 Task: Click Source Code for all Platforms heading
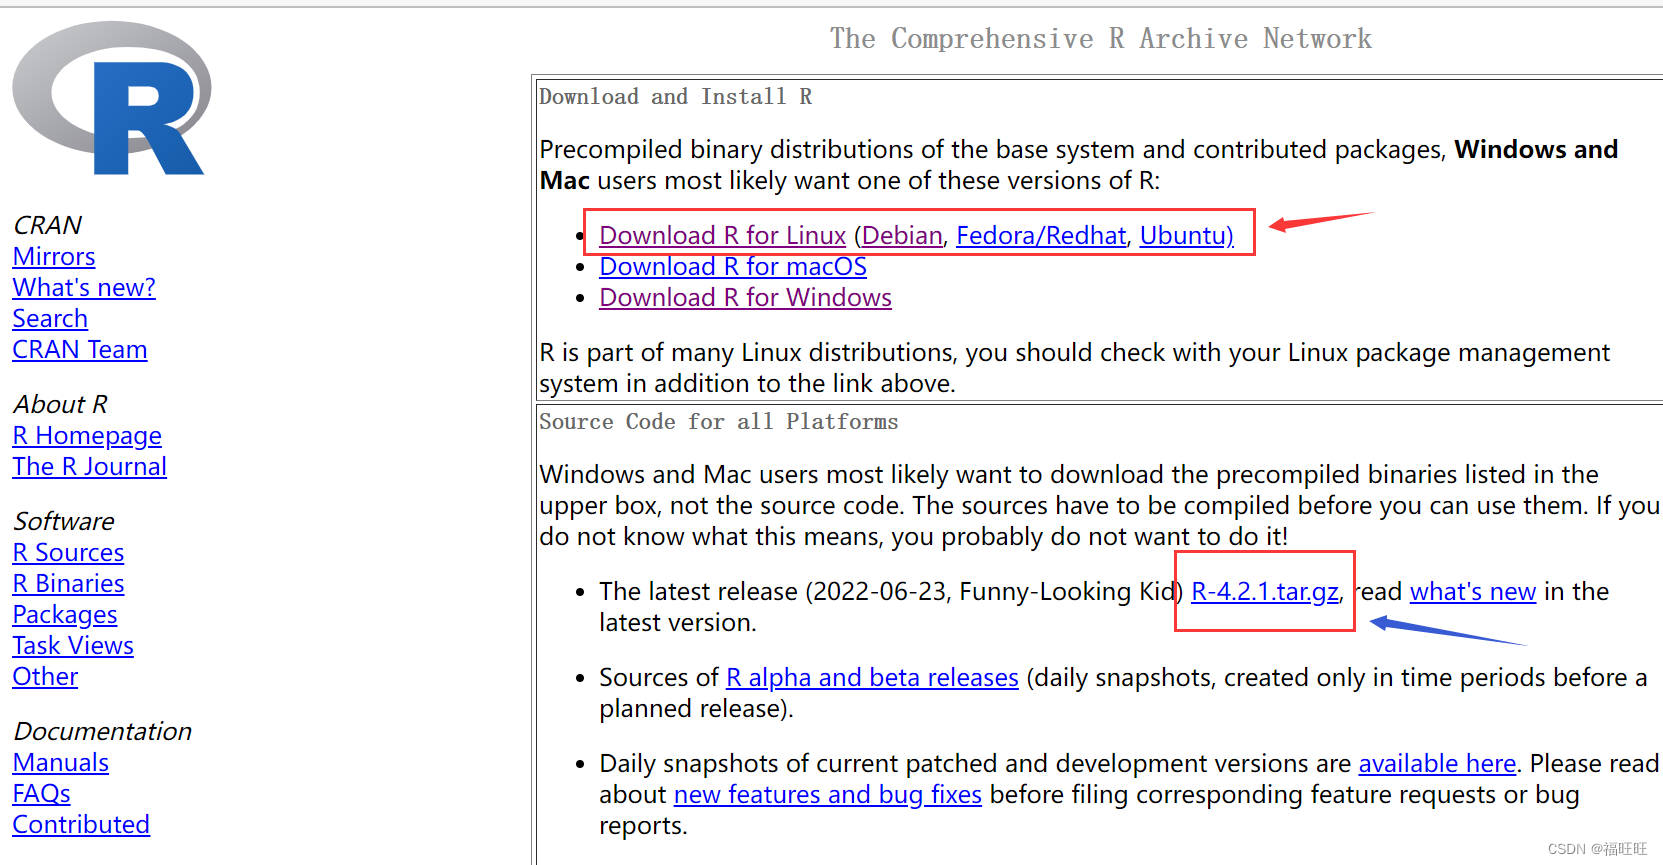719,422
